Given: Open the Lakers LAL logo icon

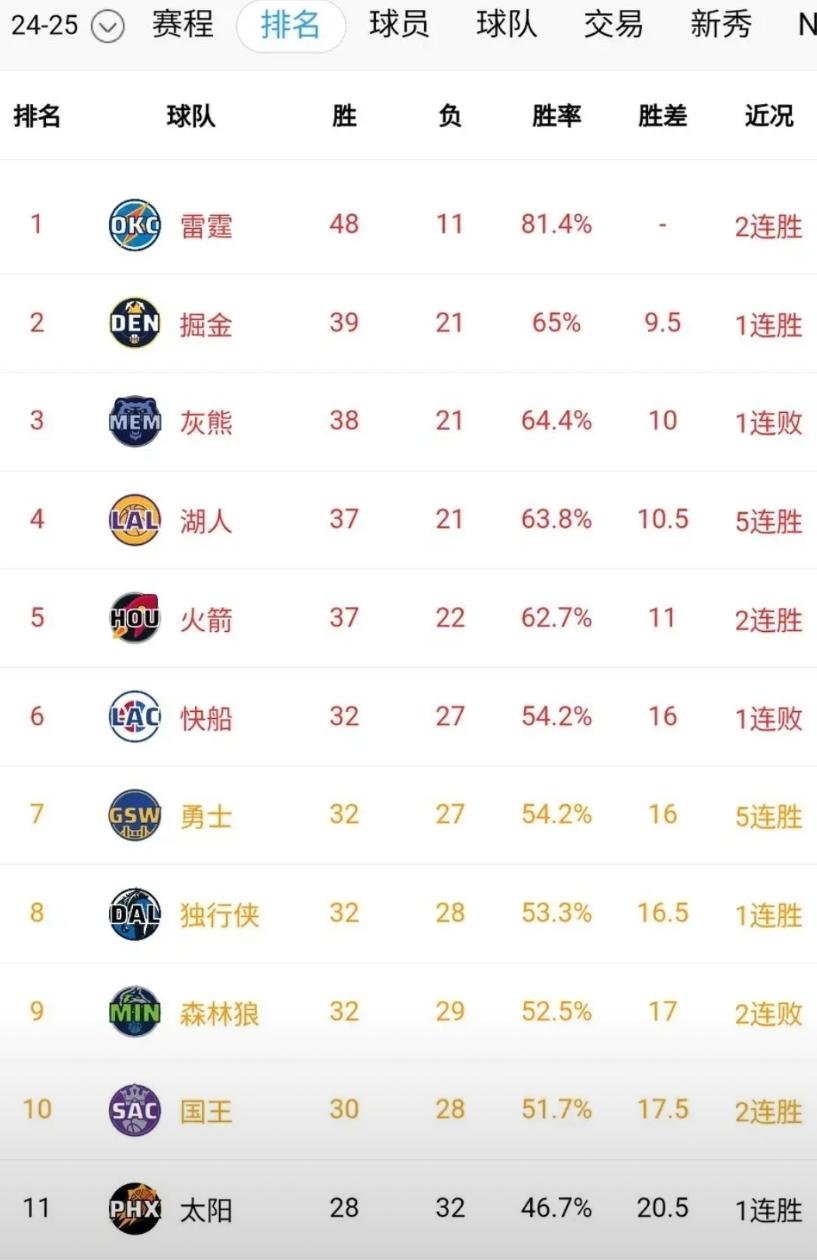Looking at the screenshot, I should 135,519.
